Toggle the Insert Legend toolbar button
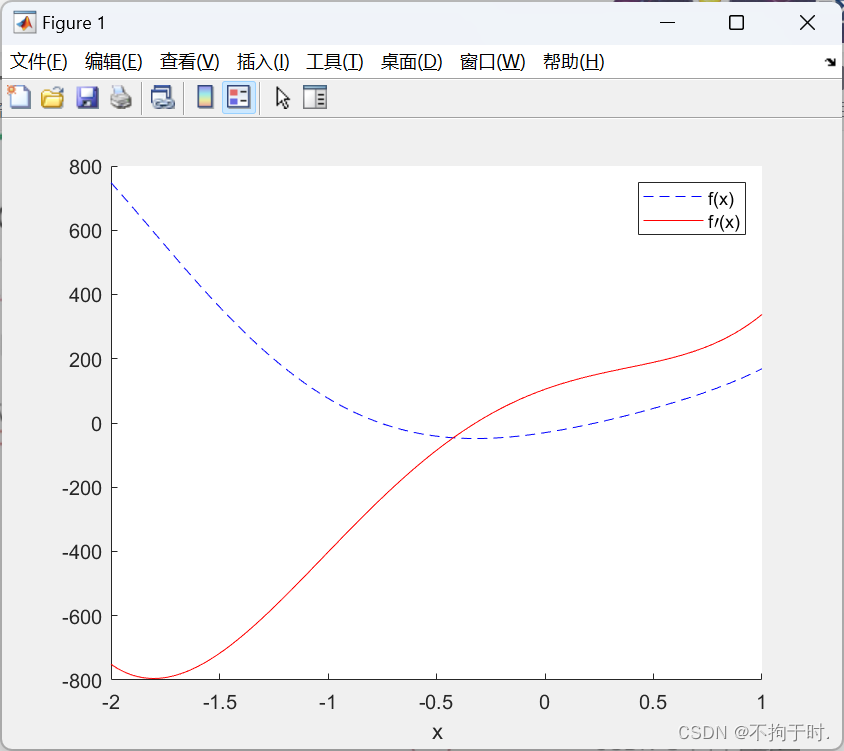The height and width of the screenshot is (751, 844). click(x=238, y=97)
